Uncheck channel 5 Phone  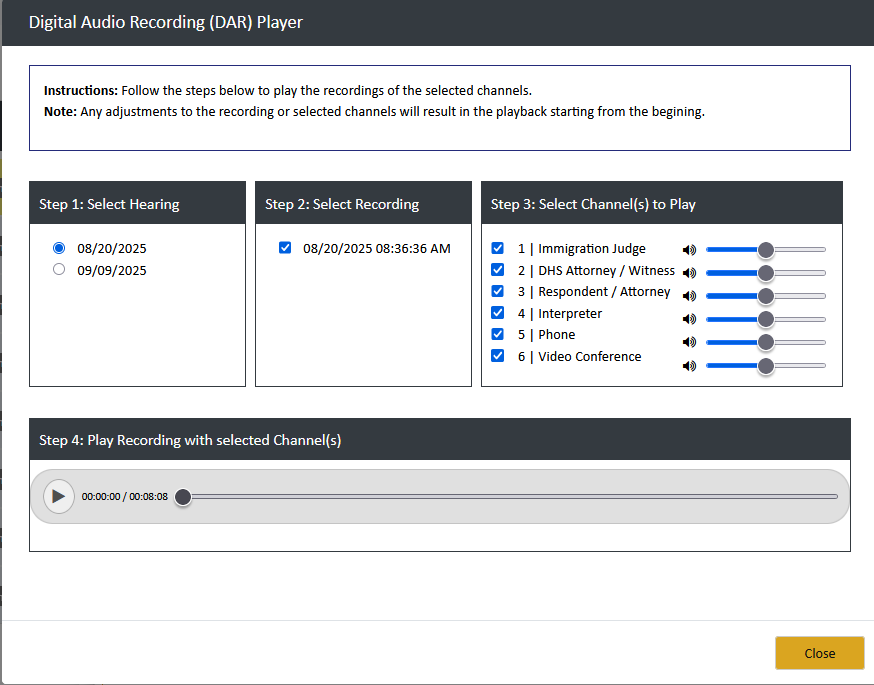pos(498,334)
